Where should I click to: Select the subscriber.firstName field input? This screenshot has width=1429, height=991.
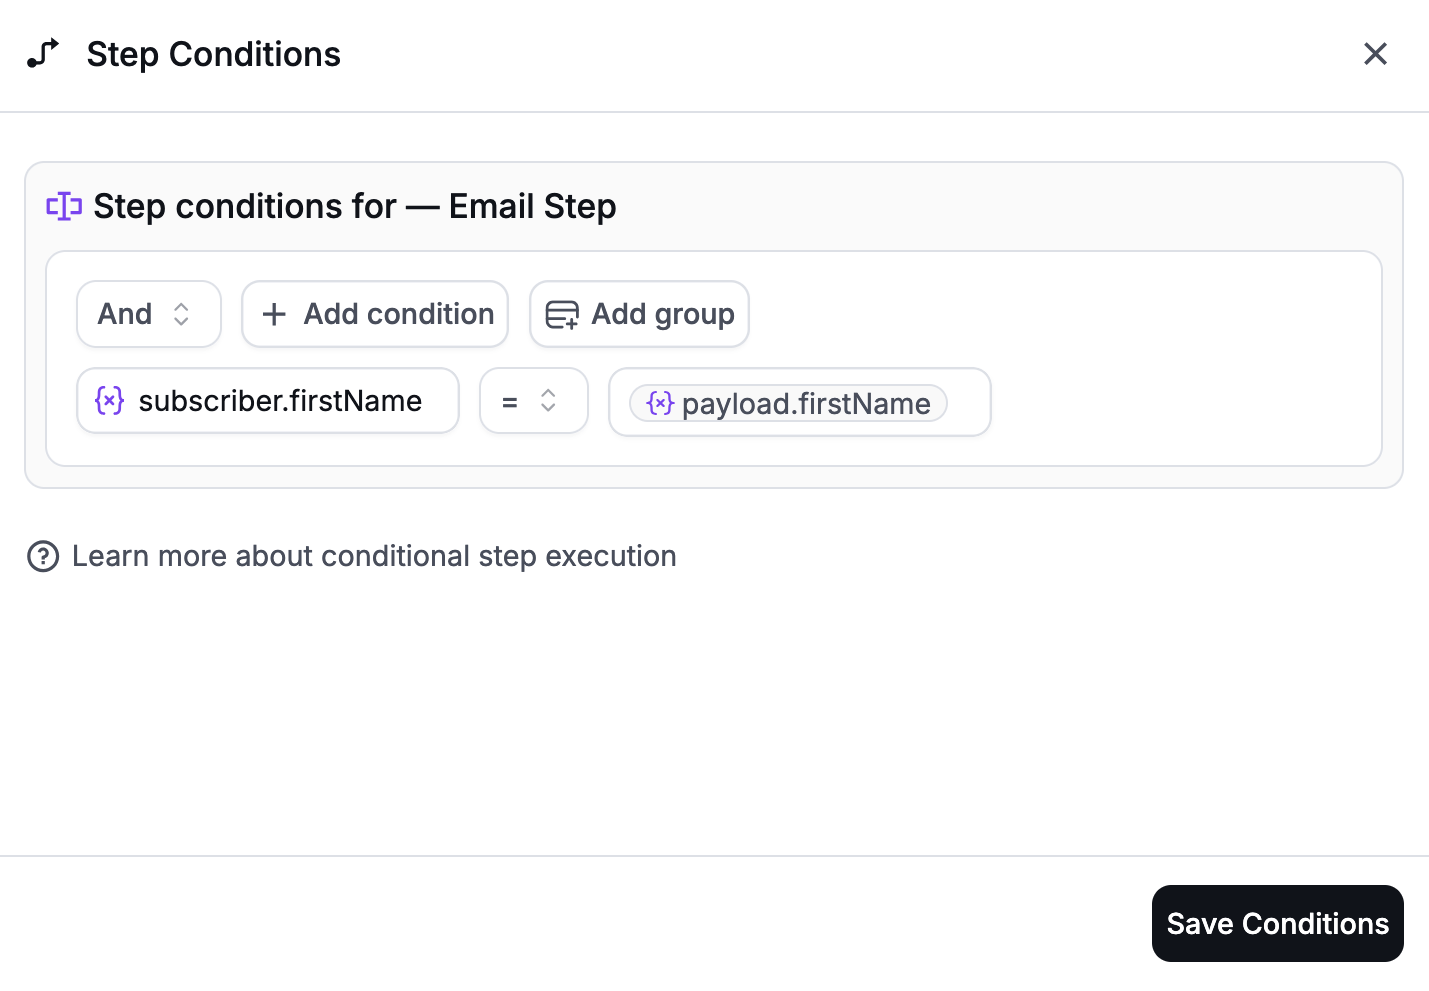point(267,400)
